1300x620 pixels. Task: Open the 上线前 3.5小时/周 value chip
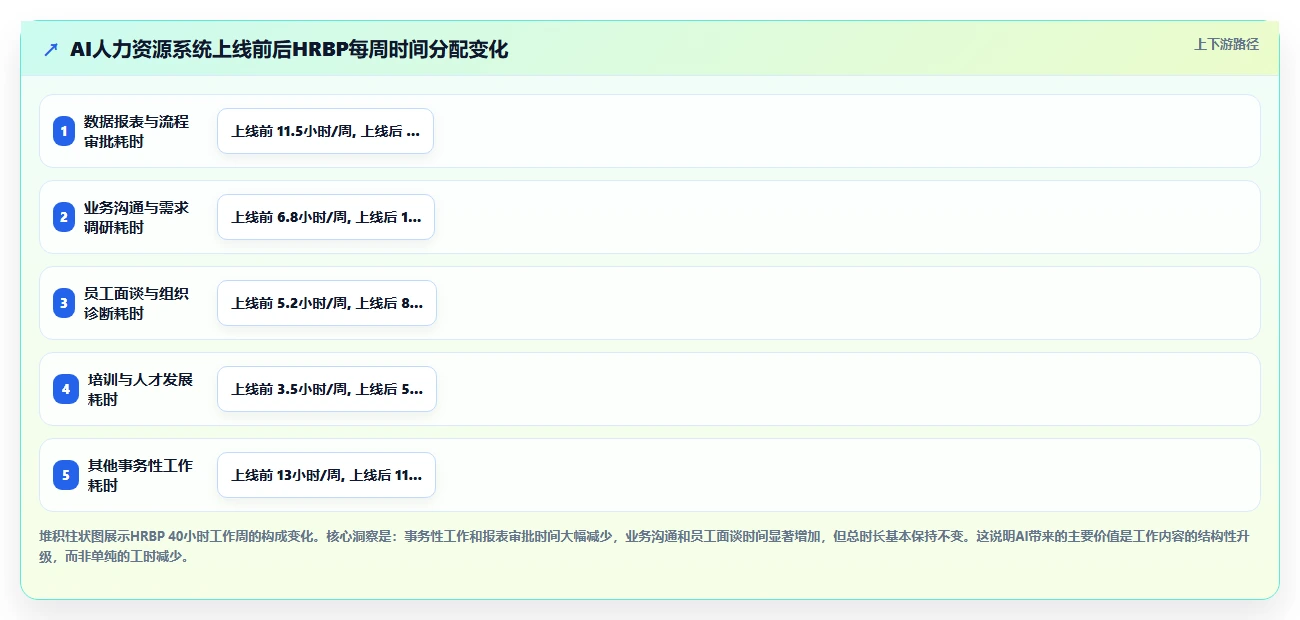coord(327,389)
